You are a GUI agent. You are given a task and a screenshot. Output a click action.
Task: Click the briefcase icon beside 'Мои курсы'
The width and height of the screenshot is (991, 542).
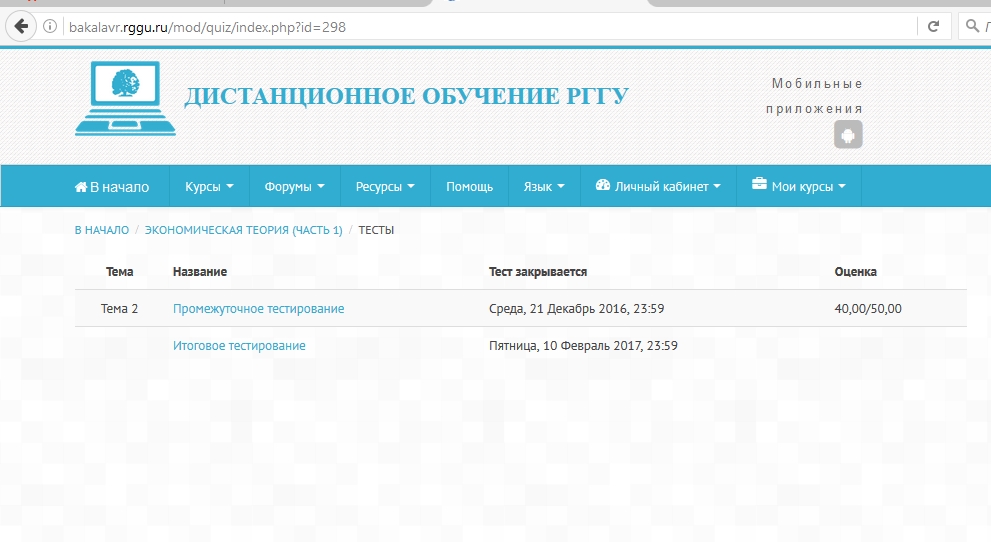tap(759, 186)
